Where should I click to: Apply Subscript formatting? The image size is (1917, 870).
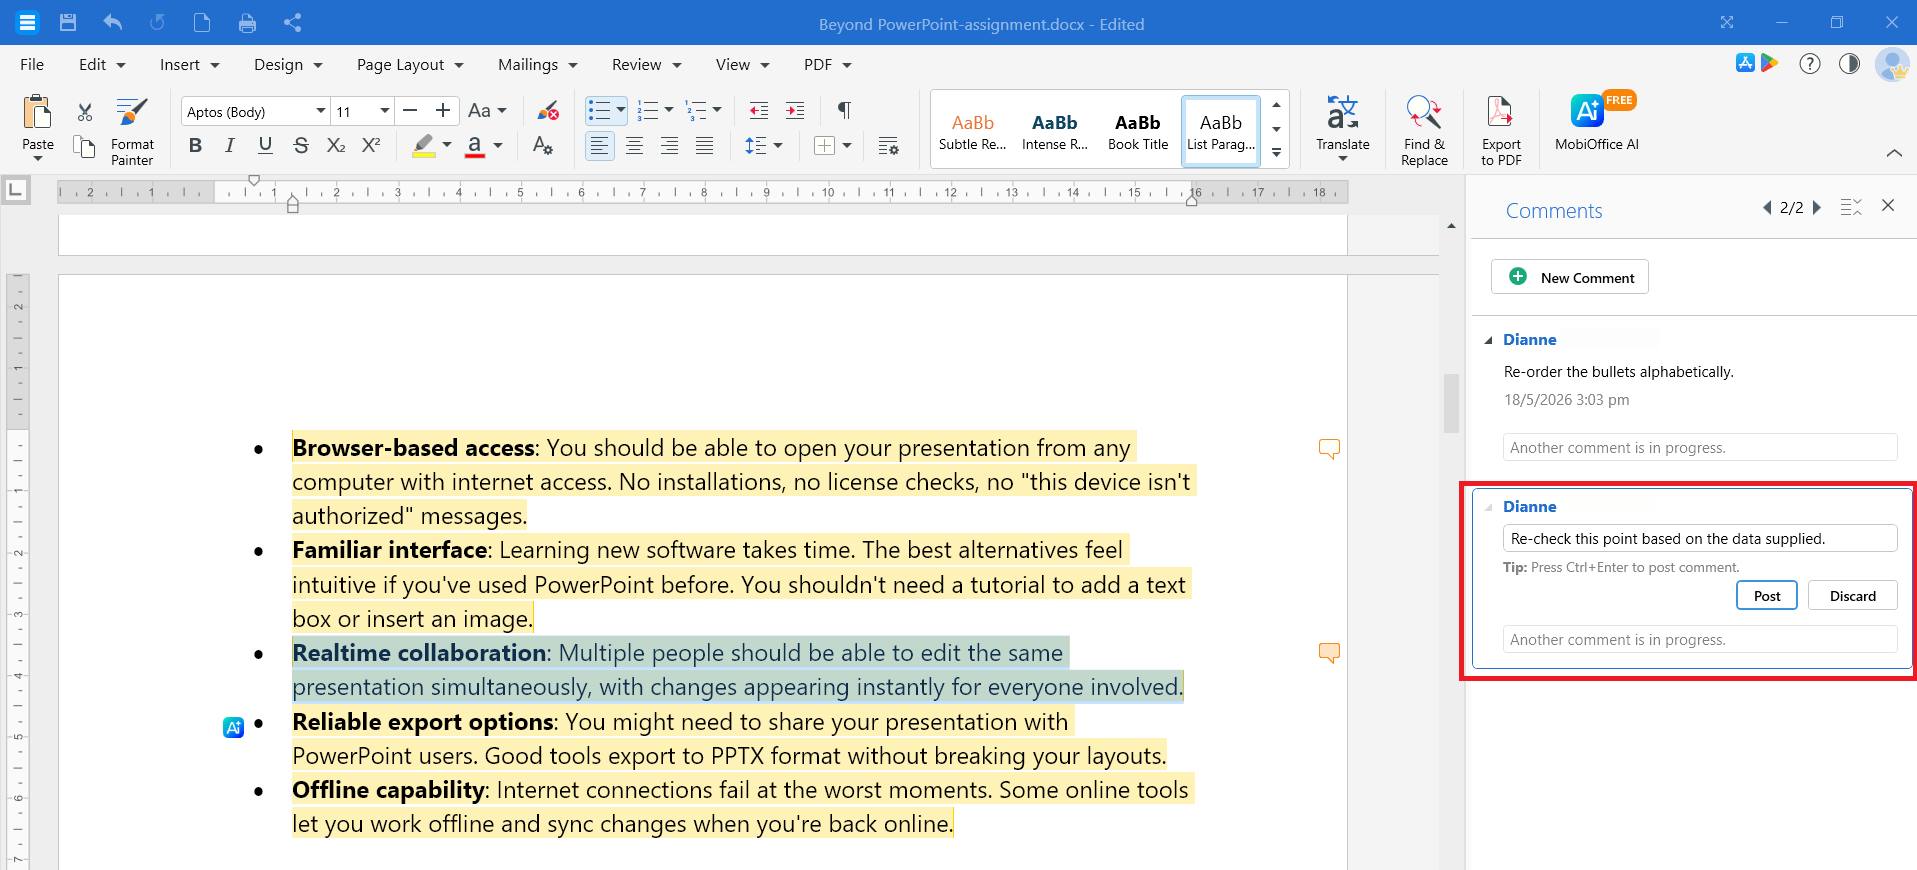(336, 146)
